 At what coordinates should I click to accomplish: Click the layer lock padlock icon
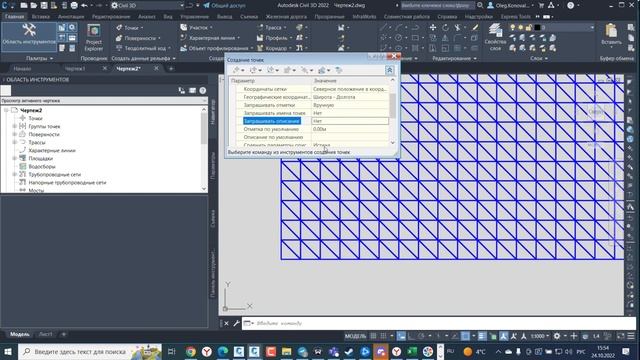coord(528,27)
